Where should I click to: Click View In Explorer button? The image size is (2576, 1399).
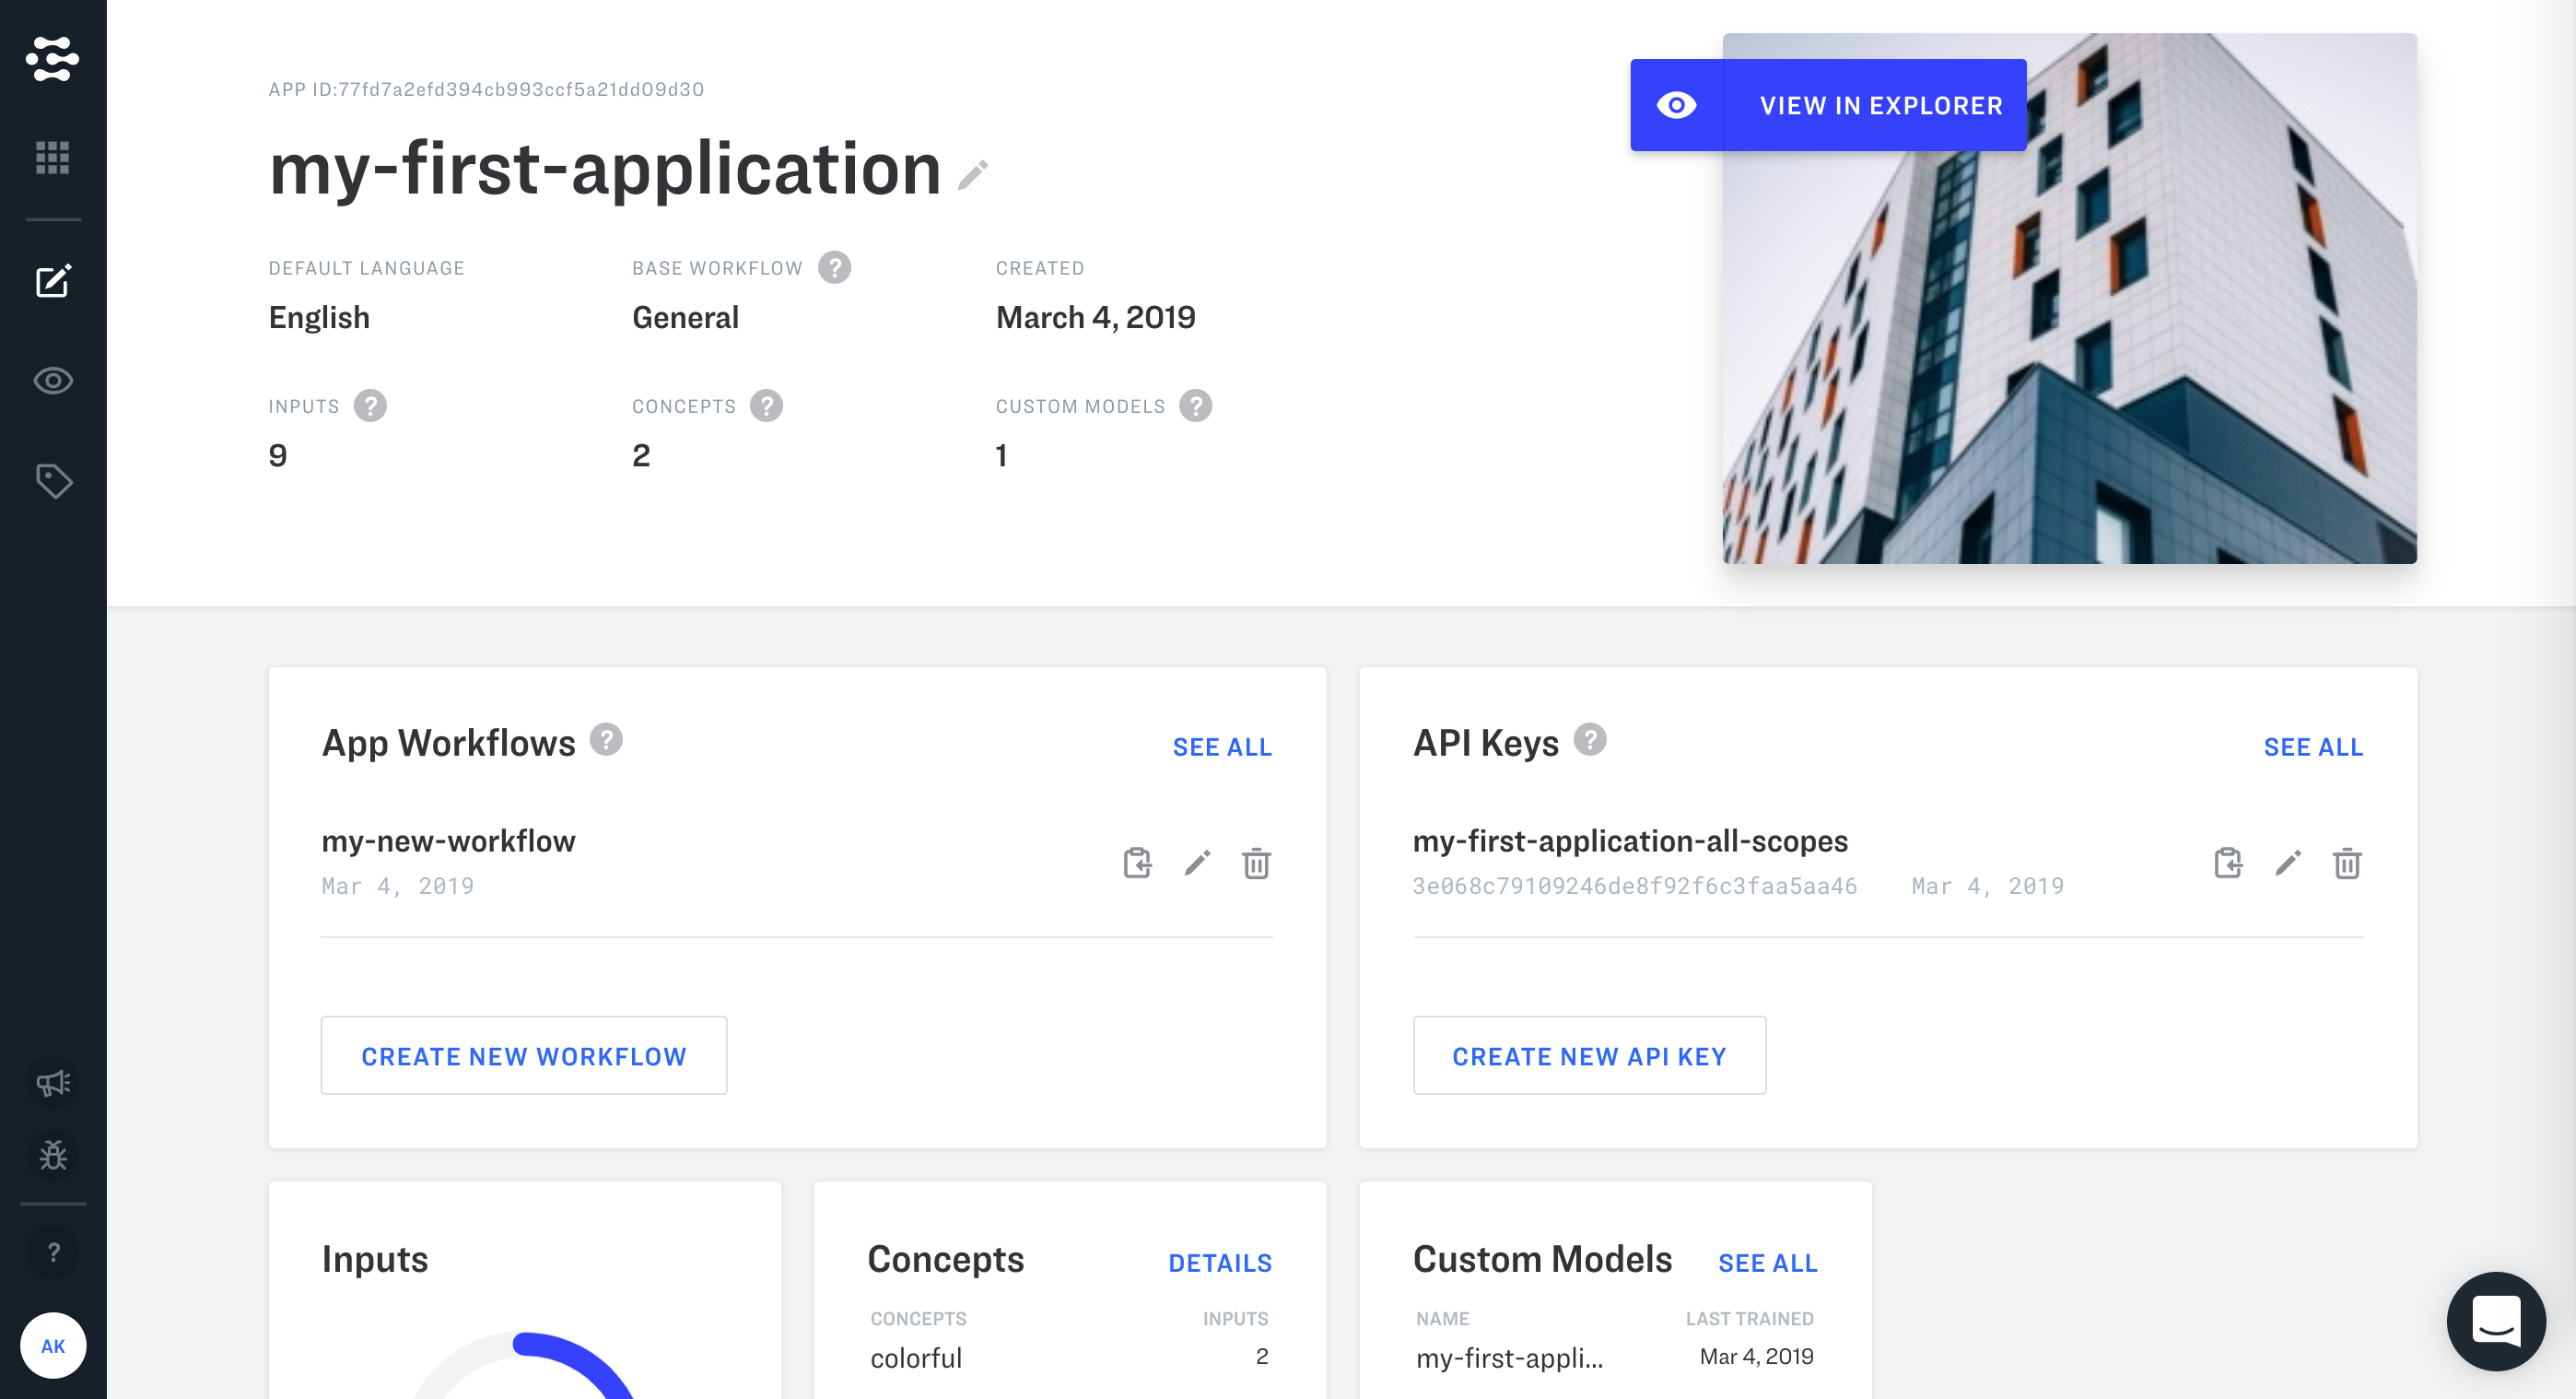1828,105
